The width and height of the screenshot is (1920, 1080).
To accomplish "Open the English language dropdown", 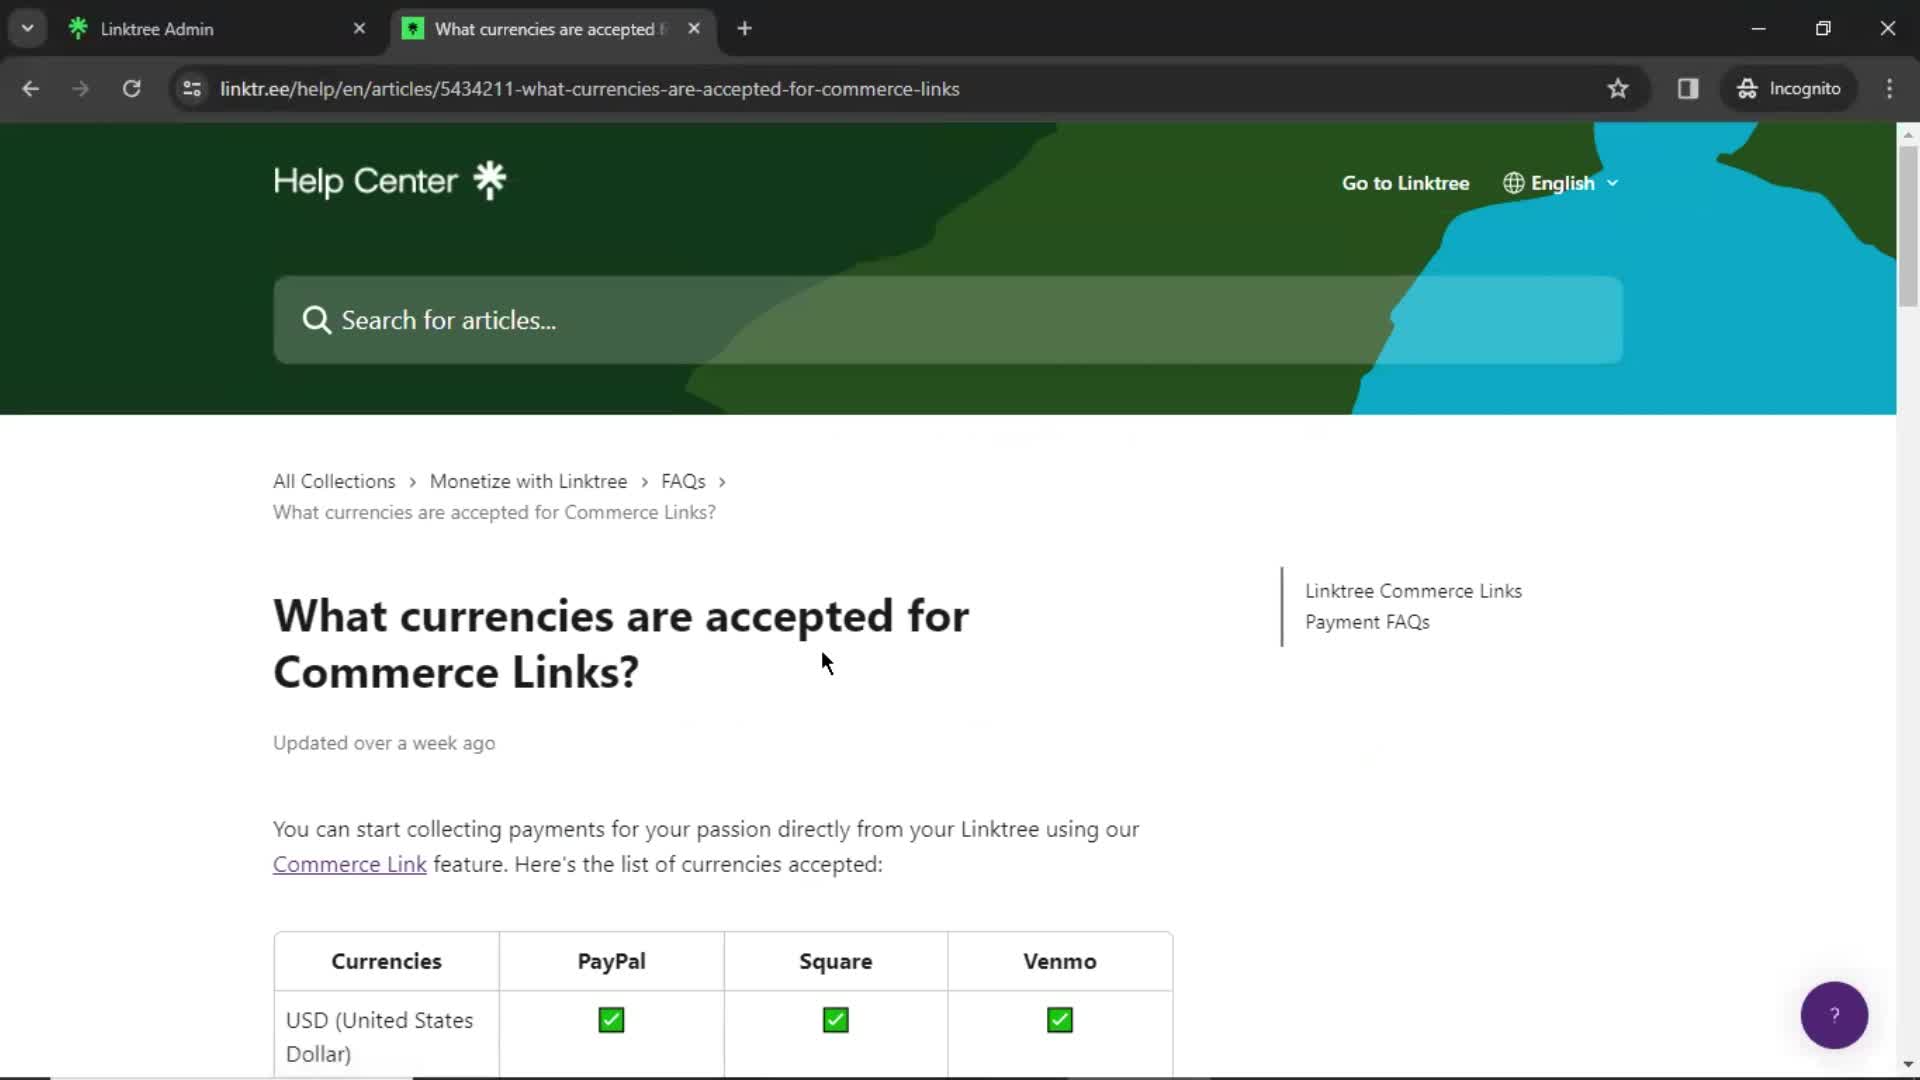I will 1561,183.
